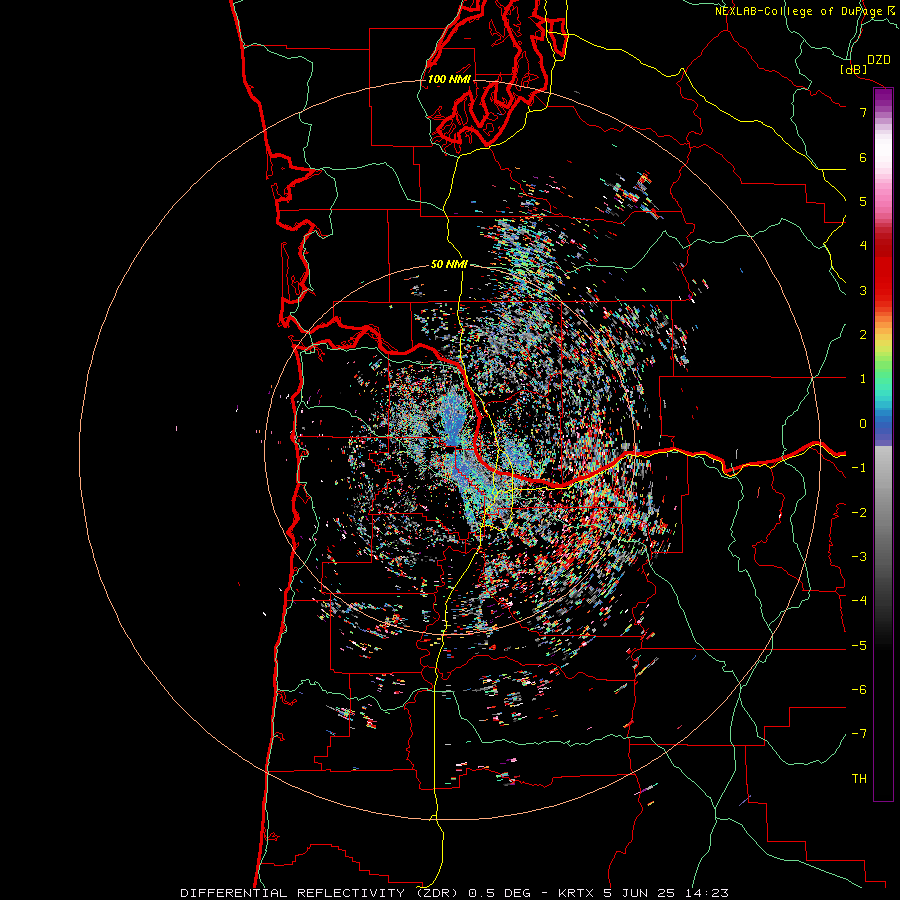
Task: Click the "7" value on the color scale
Action: pos(863,112)
